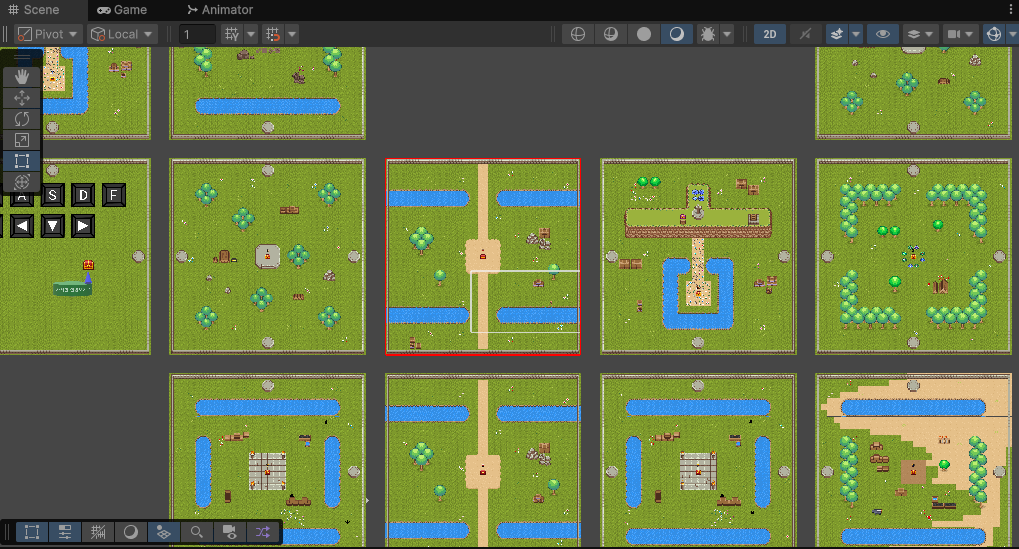The height and width of the screenshot is (549, 1019).
Task: Toggle 2D view mode
Action: [x=769, y=34]
